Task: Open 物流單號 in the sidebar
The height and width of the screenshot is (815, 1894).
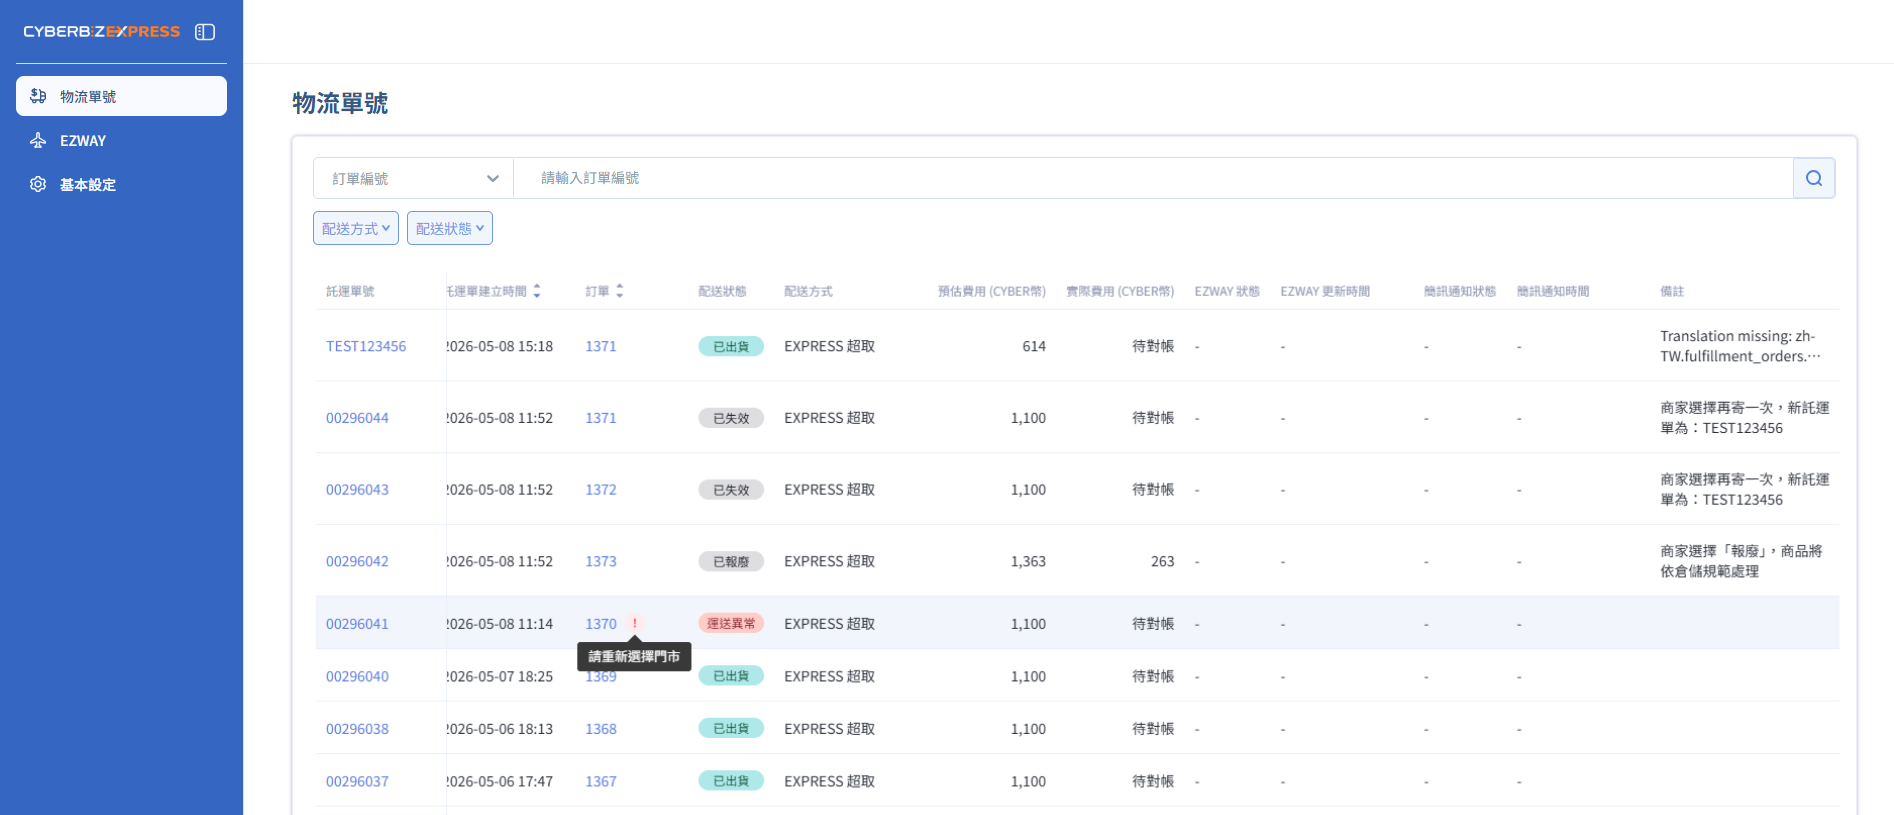Action: point(121,96)
